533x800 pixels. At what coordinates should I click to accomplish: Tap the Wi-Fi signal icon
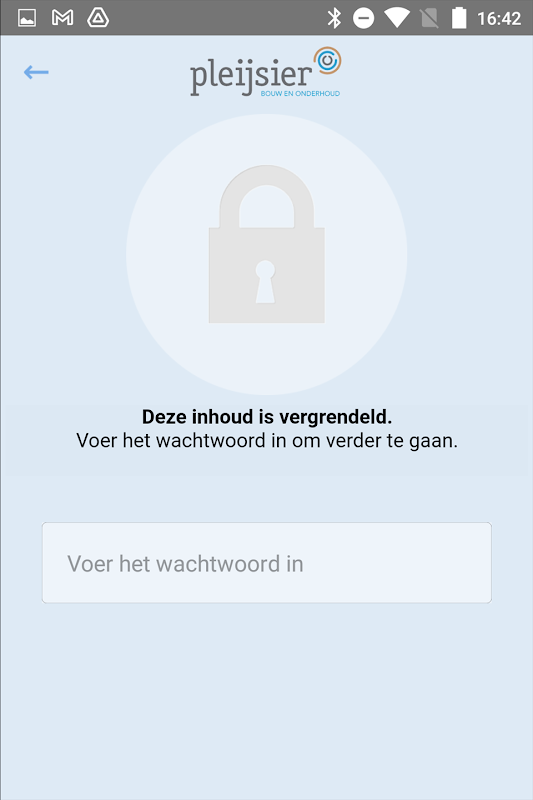[397, 18]
